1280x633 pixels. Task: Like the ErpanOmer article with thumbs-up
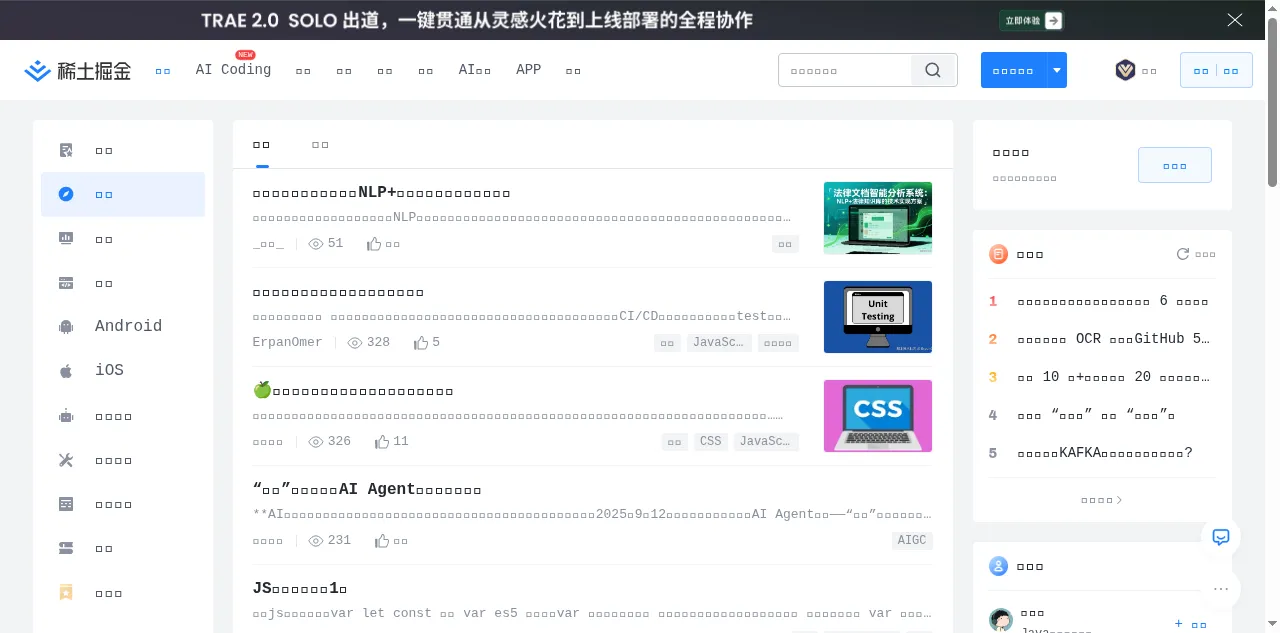pos(421,343)
